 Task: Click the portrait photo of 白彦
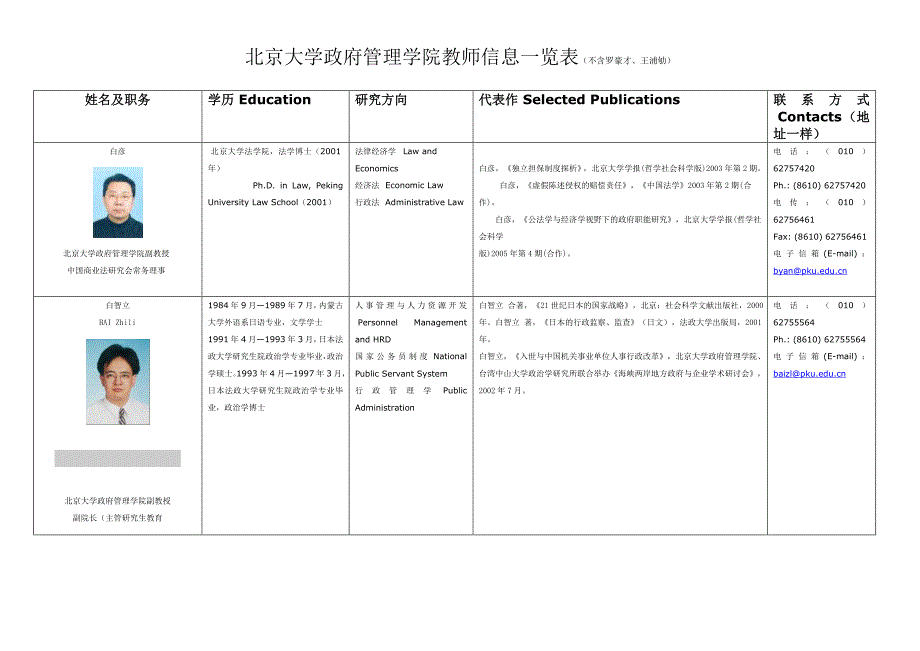tap(118, 202)
